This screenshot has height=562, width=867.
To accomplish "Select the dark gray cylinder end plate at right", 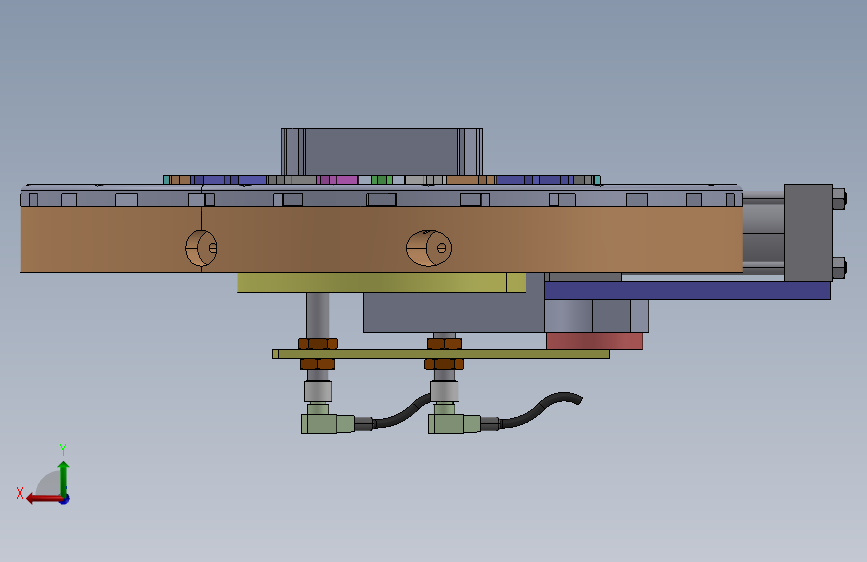I will tap(808, 233).
